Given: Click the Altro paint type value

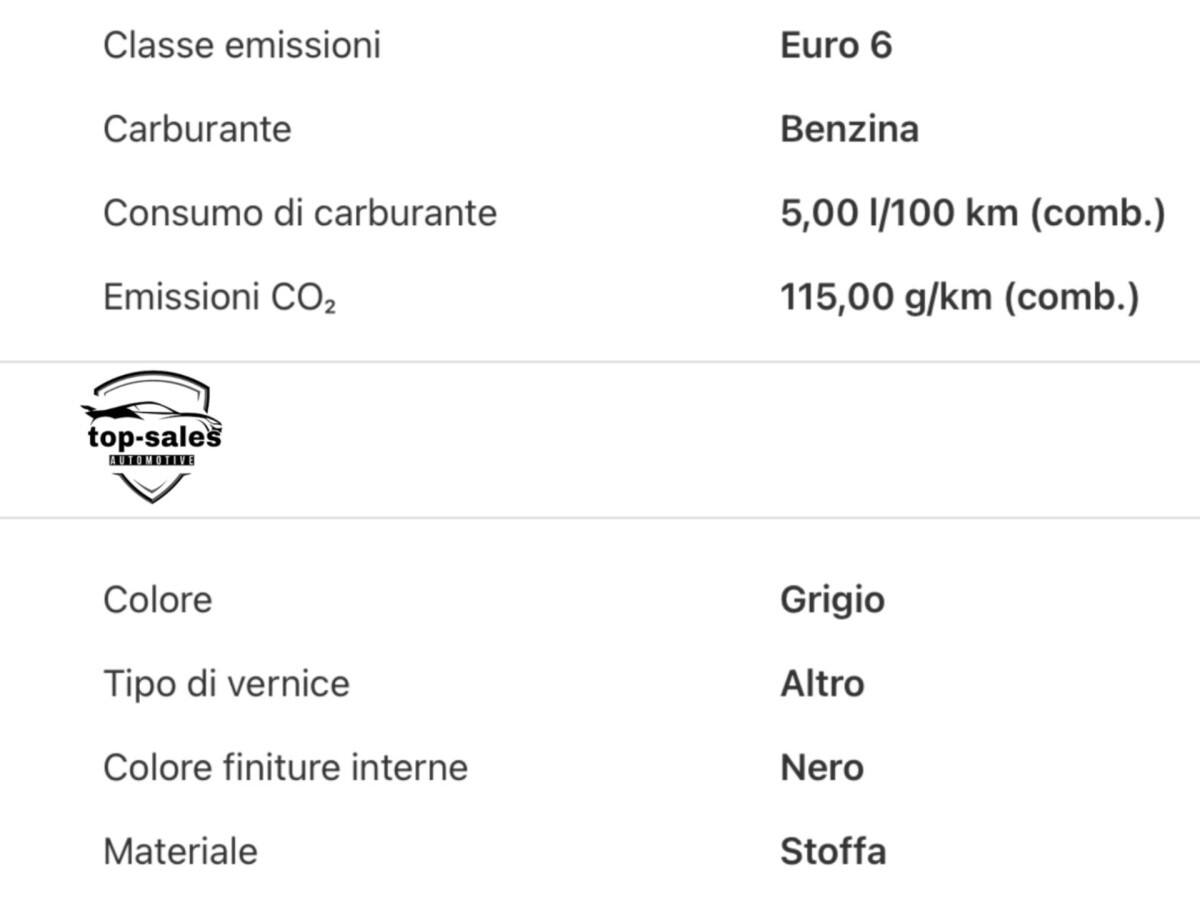Looking at the screenshot, I should tap(822, 684).
